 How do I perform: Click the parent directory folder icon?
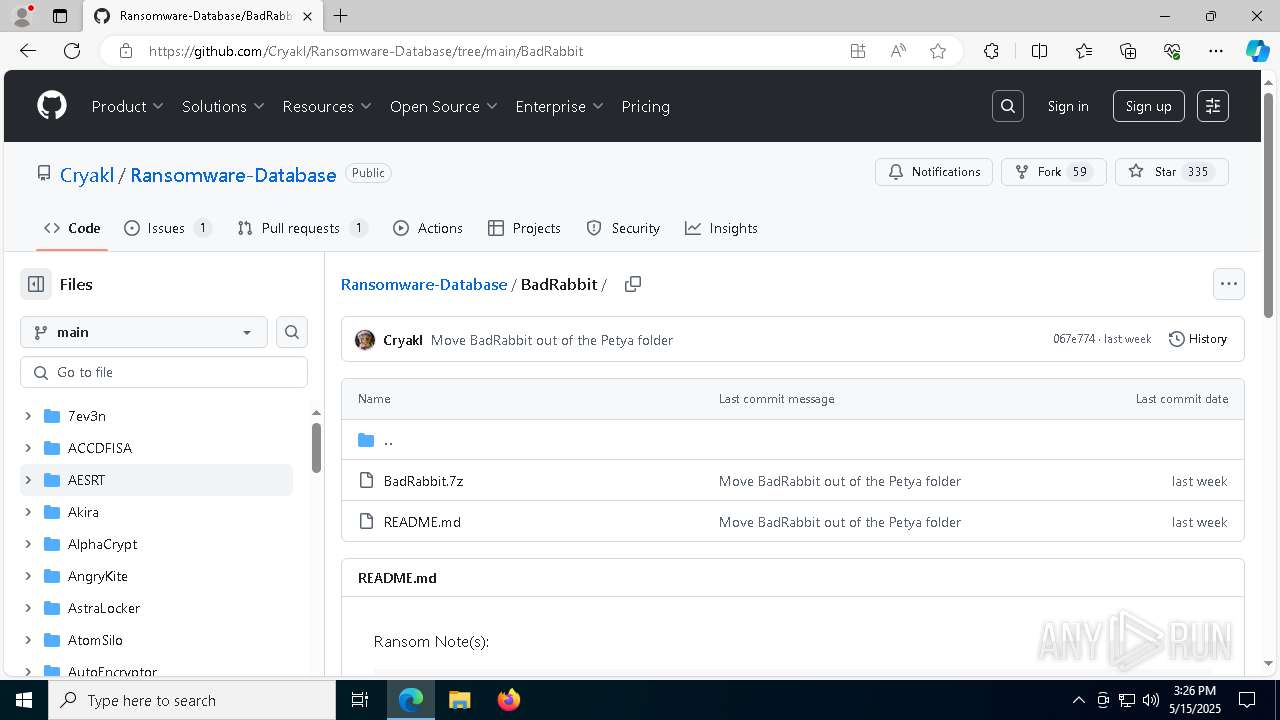(366, 440)
